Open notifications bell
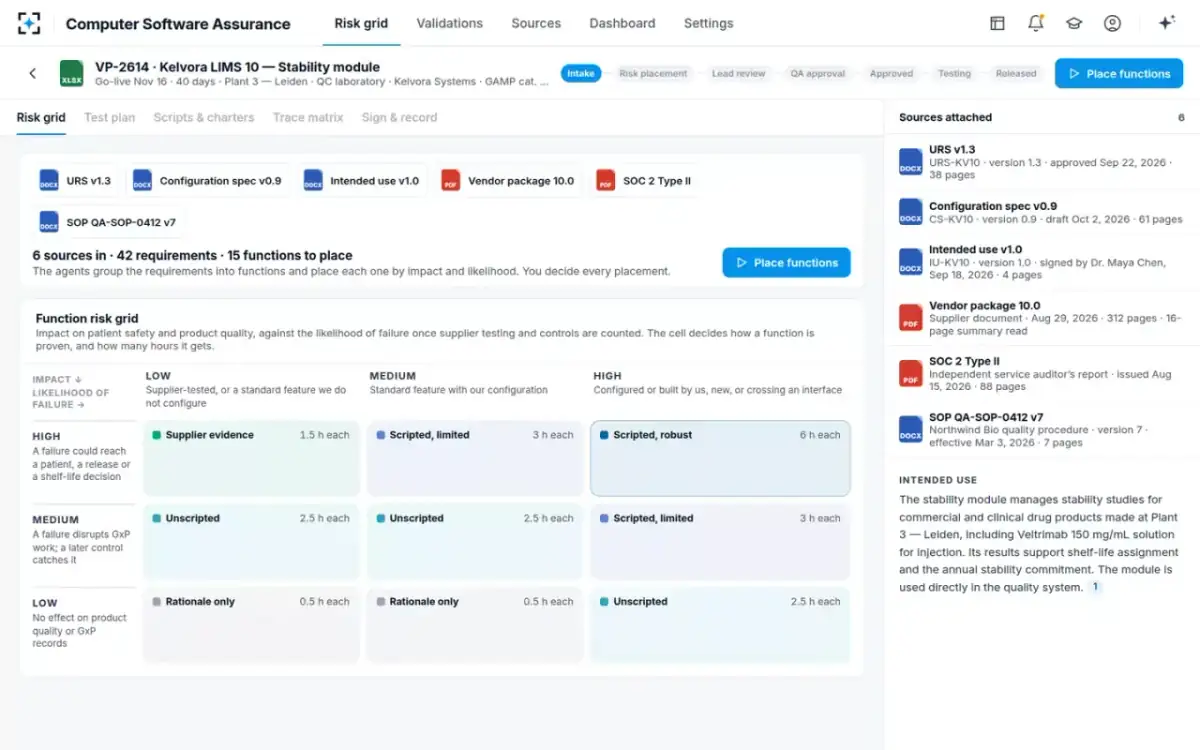Image resolution: width=1200 pixels, height=750 pixels. tap(1036, 23)
